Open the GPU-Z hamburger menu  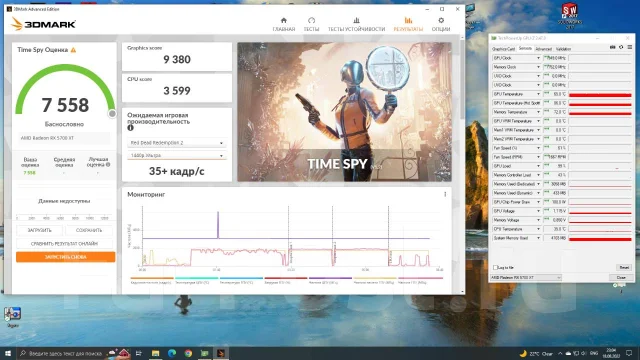[x=630, y=47]
